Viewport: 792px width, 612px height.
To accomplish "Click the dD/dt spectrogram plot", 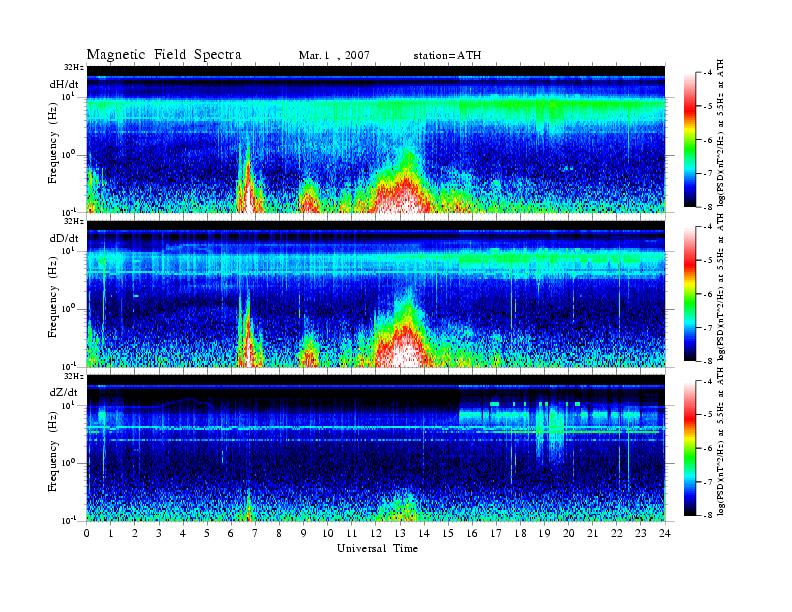I will tap(376, 294).
